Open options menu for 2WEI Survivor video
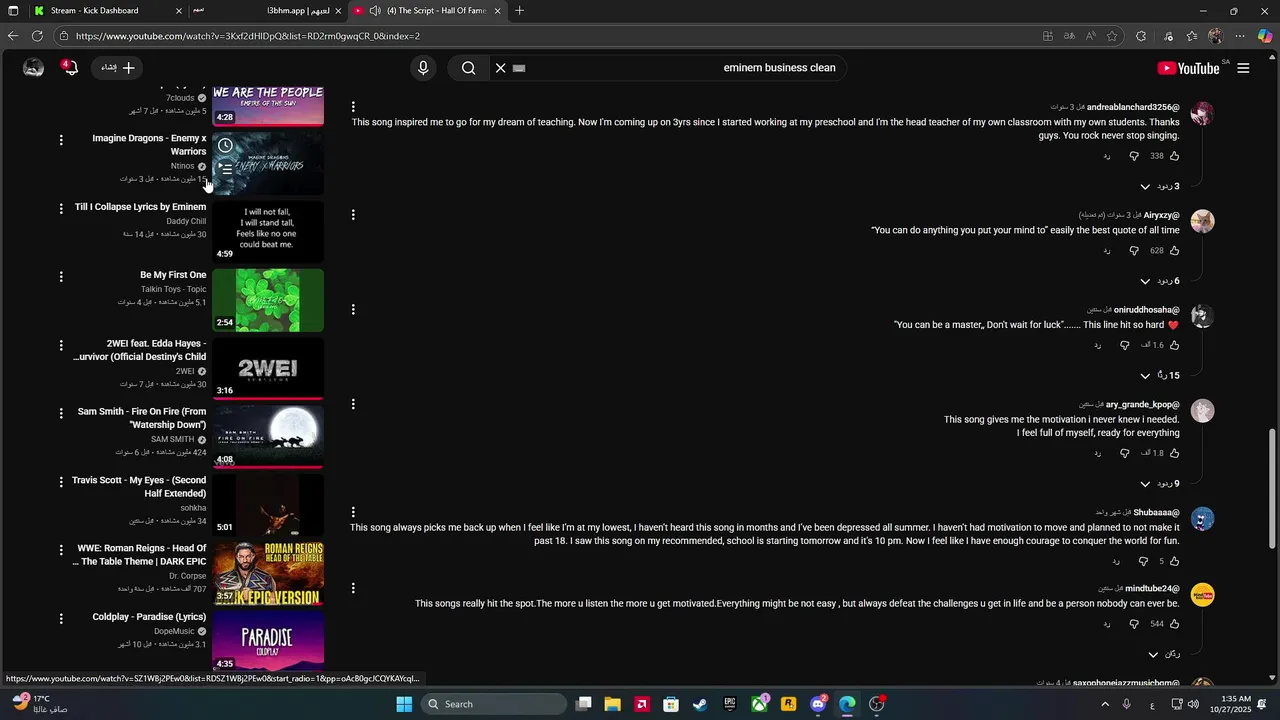The width and height of the screenshot is (1280, 720). point(61,345)
